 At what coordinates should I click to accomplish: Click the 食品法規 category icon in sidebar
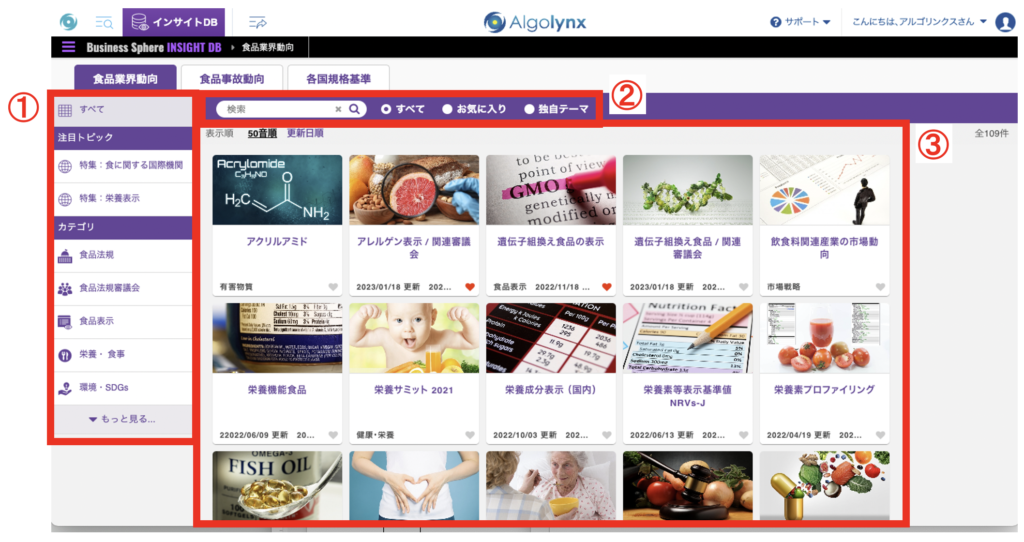(x=65, y=255)
